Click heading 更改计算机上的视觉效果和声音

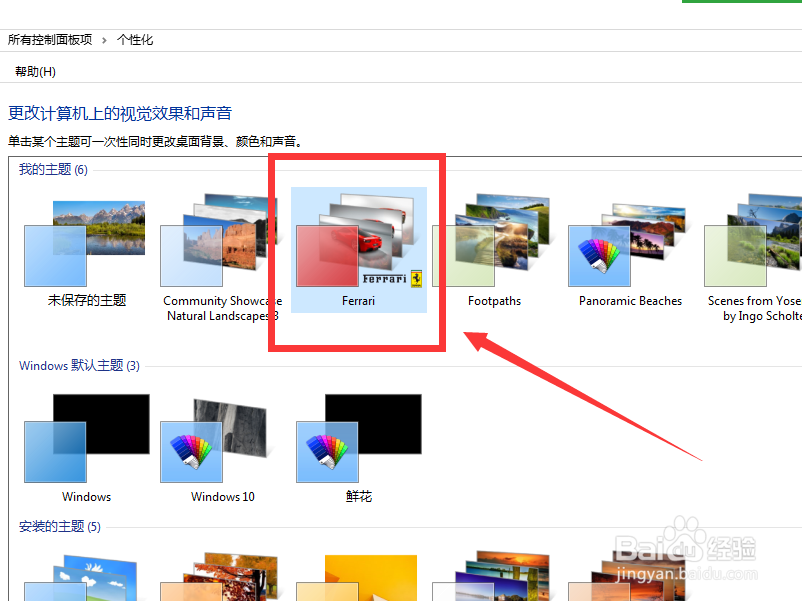coord(120,114)
